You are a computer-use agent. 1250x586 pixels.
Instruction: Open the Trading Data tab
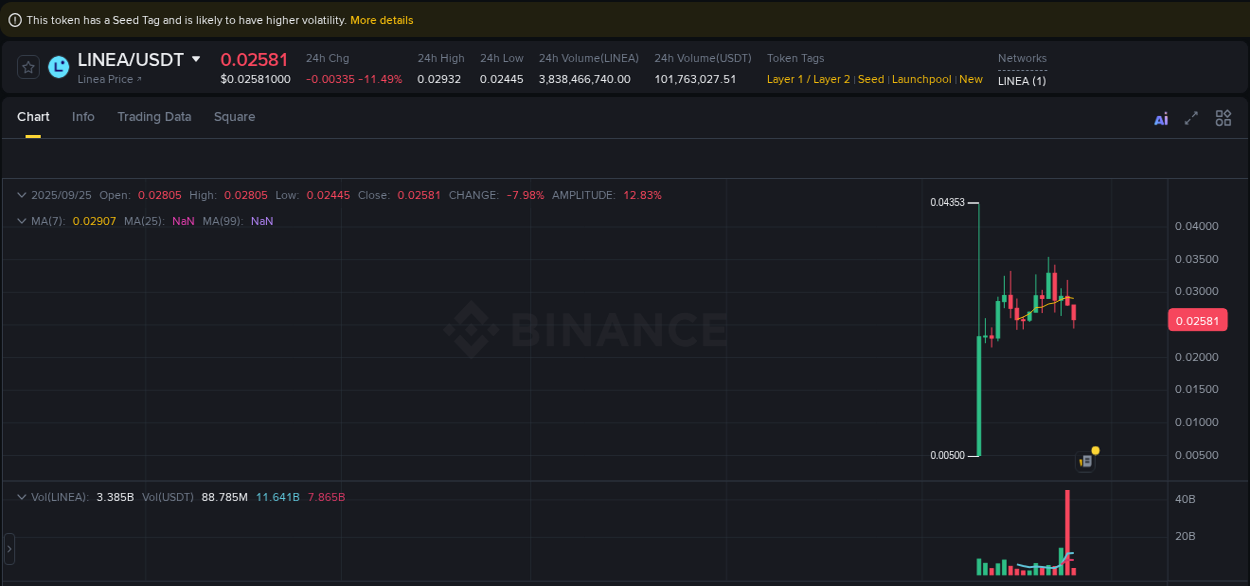[154, 117]
